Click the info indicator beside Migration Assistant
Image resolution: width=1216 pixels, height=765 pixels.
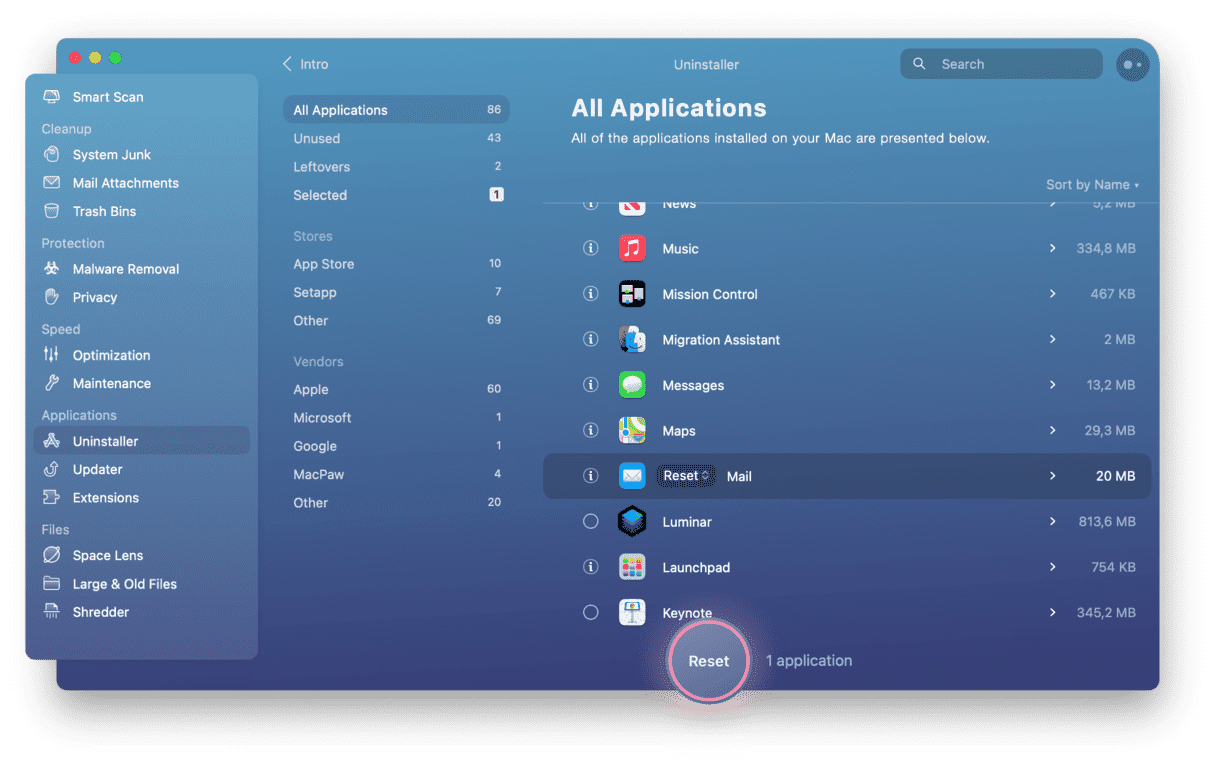point(591,339)
